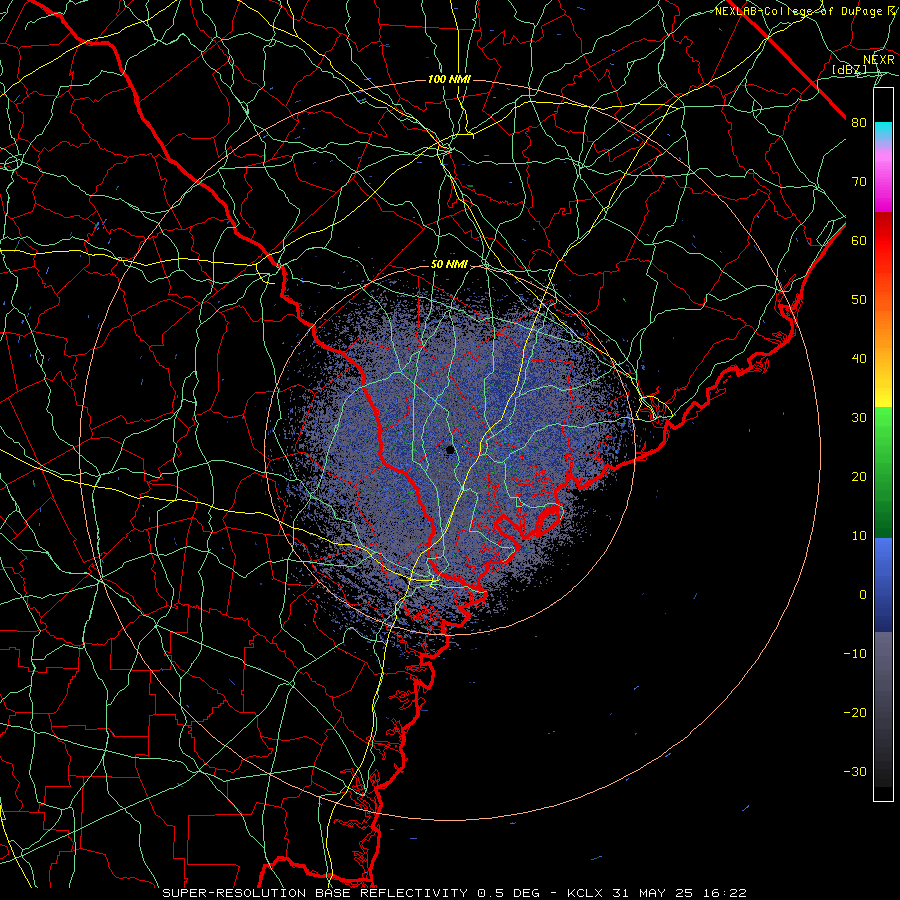Click the blue band of the reflectivity color bar
The width and height of the screenshot is (900, 900).
coord(883,585)
